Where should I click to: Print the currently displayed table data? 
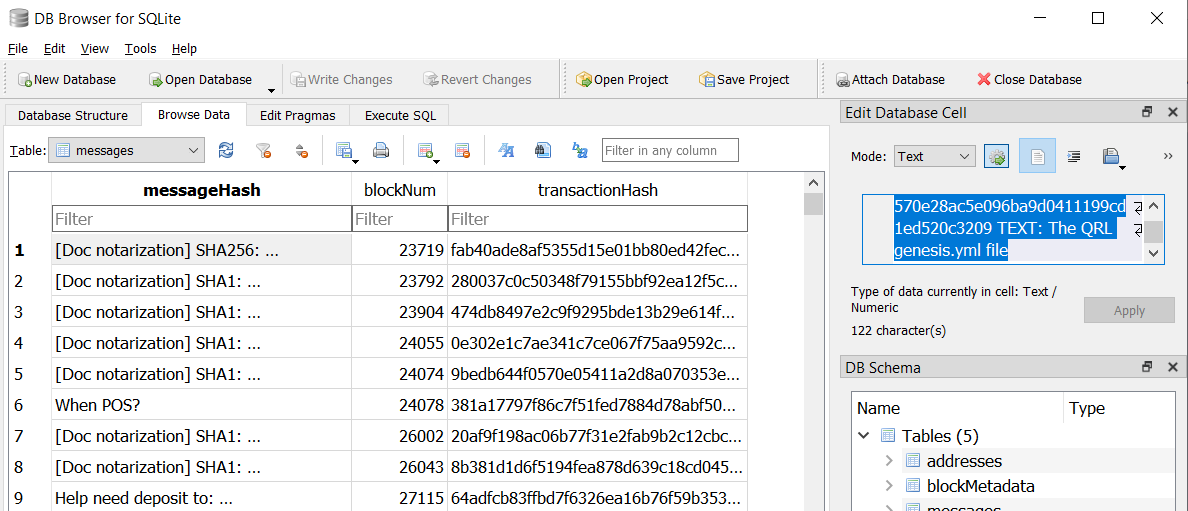381,150
